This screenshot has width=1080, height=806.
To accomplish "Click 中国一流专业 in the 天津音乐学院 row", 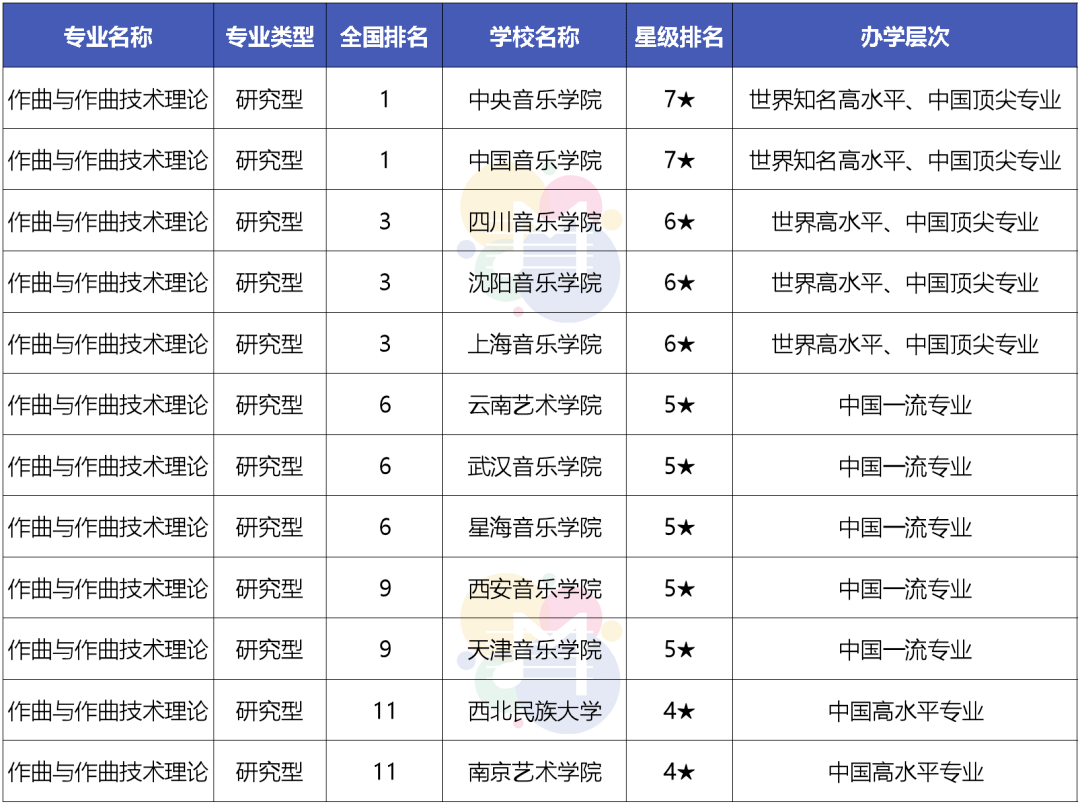I will tap(905, 649).
